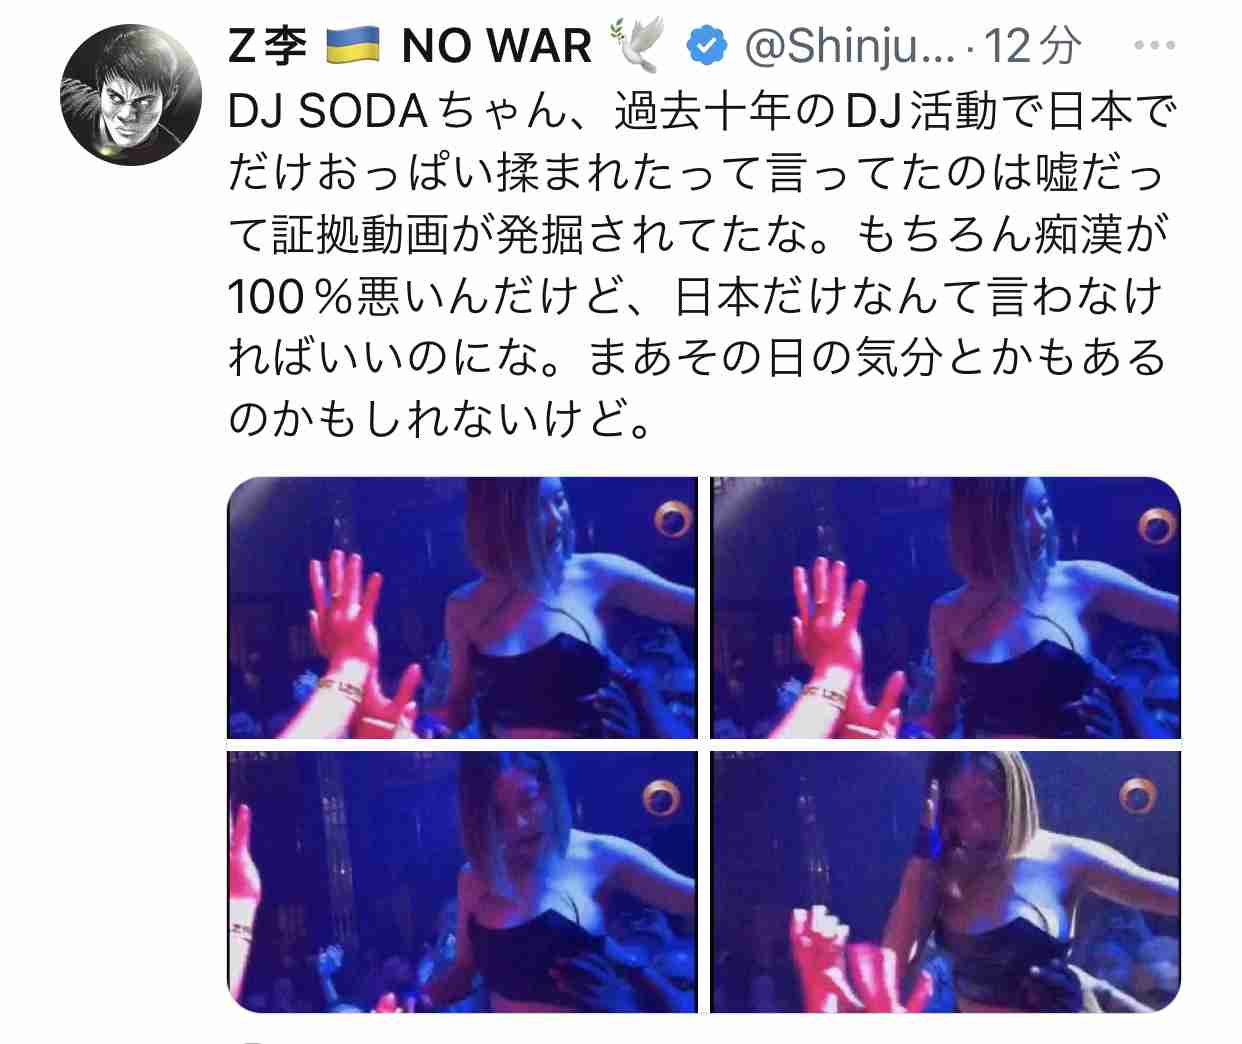1242x1044 pixels.
Task: Click tweet line starting 100％悪いんだけど
Action: click(x=695, y=297)
